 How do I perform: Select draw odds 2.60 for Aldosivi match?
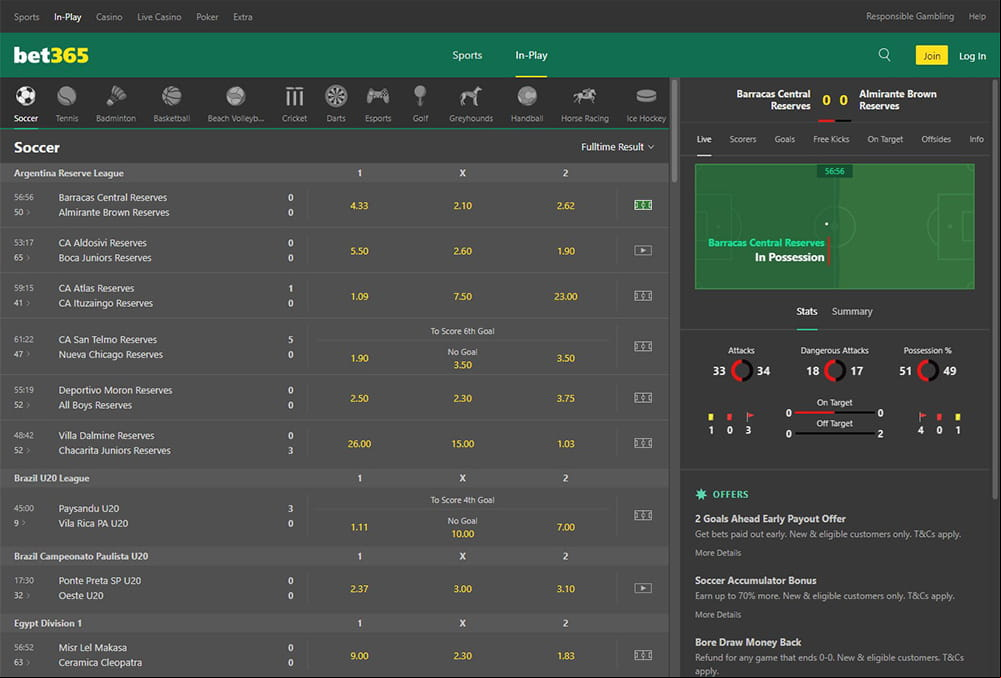(x=462, y=251)
